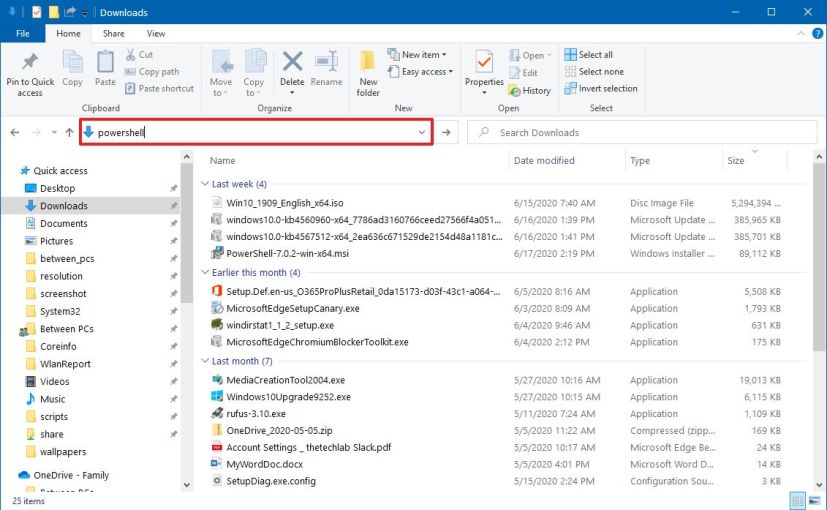Select windirstat1_1_2_setup.exe file
Screen dimensions: 827x510
click(x=280, y=325)
